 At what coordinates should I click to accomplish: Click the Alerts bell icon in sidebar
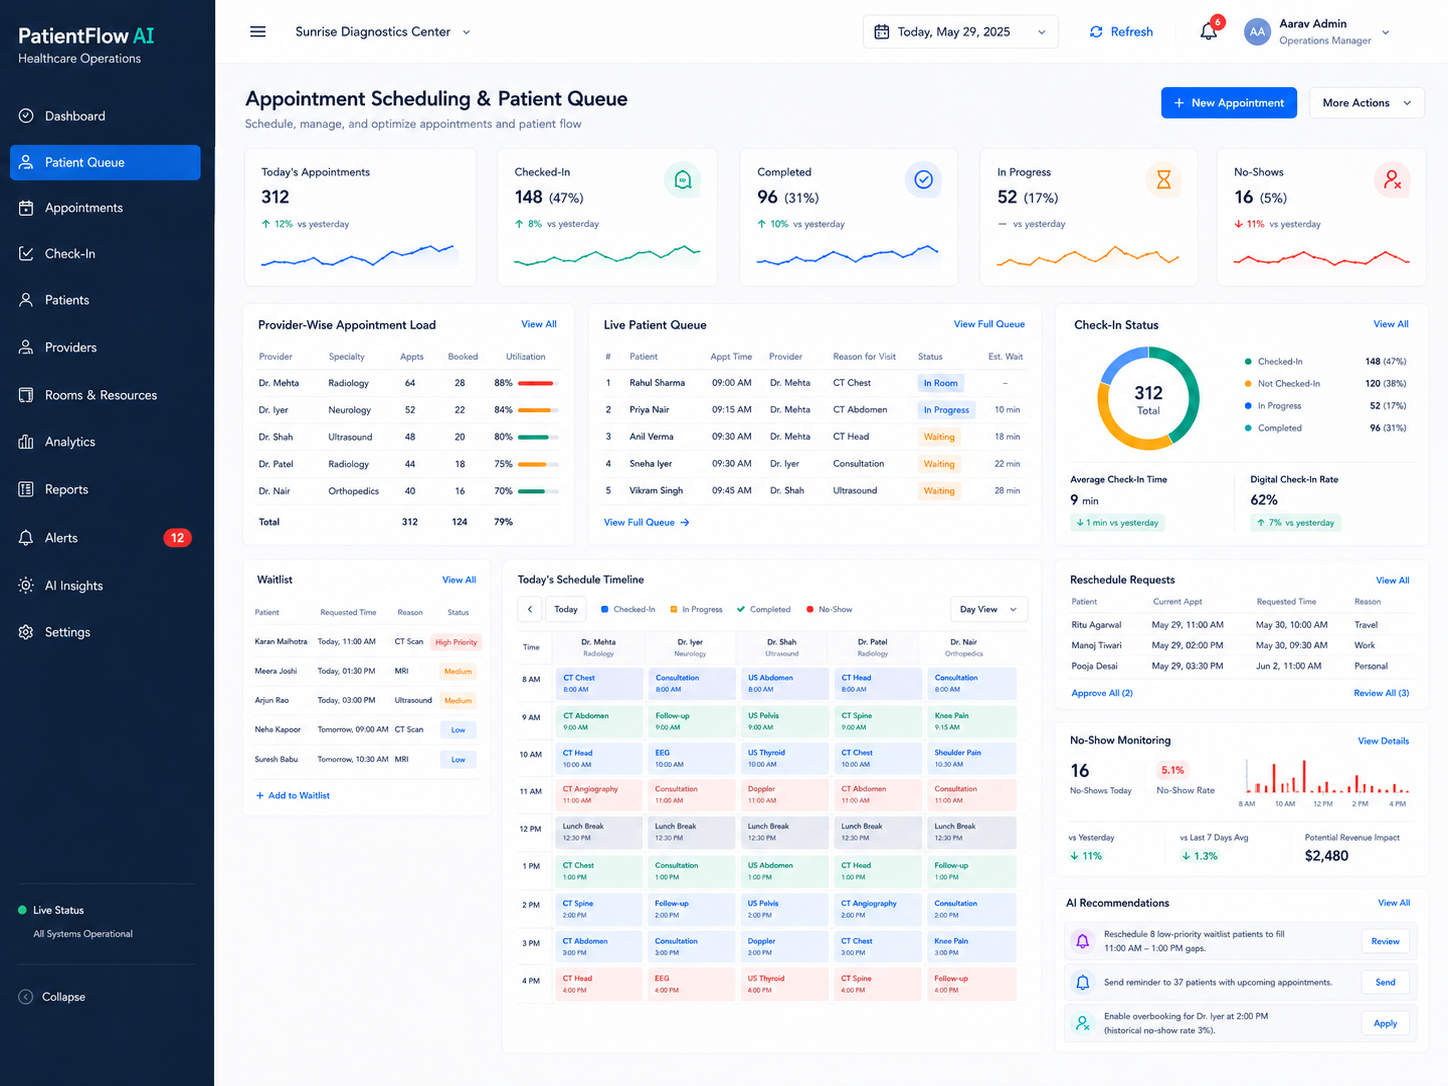point(26,538)
